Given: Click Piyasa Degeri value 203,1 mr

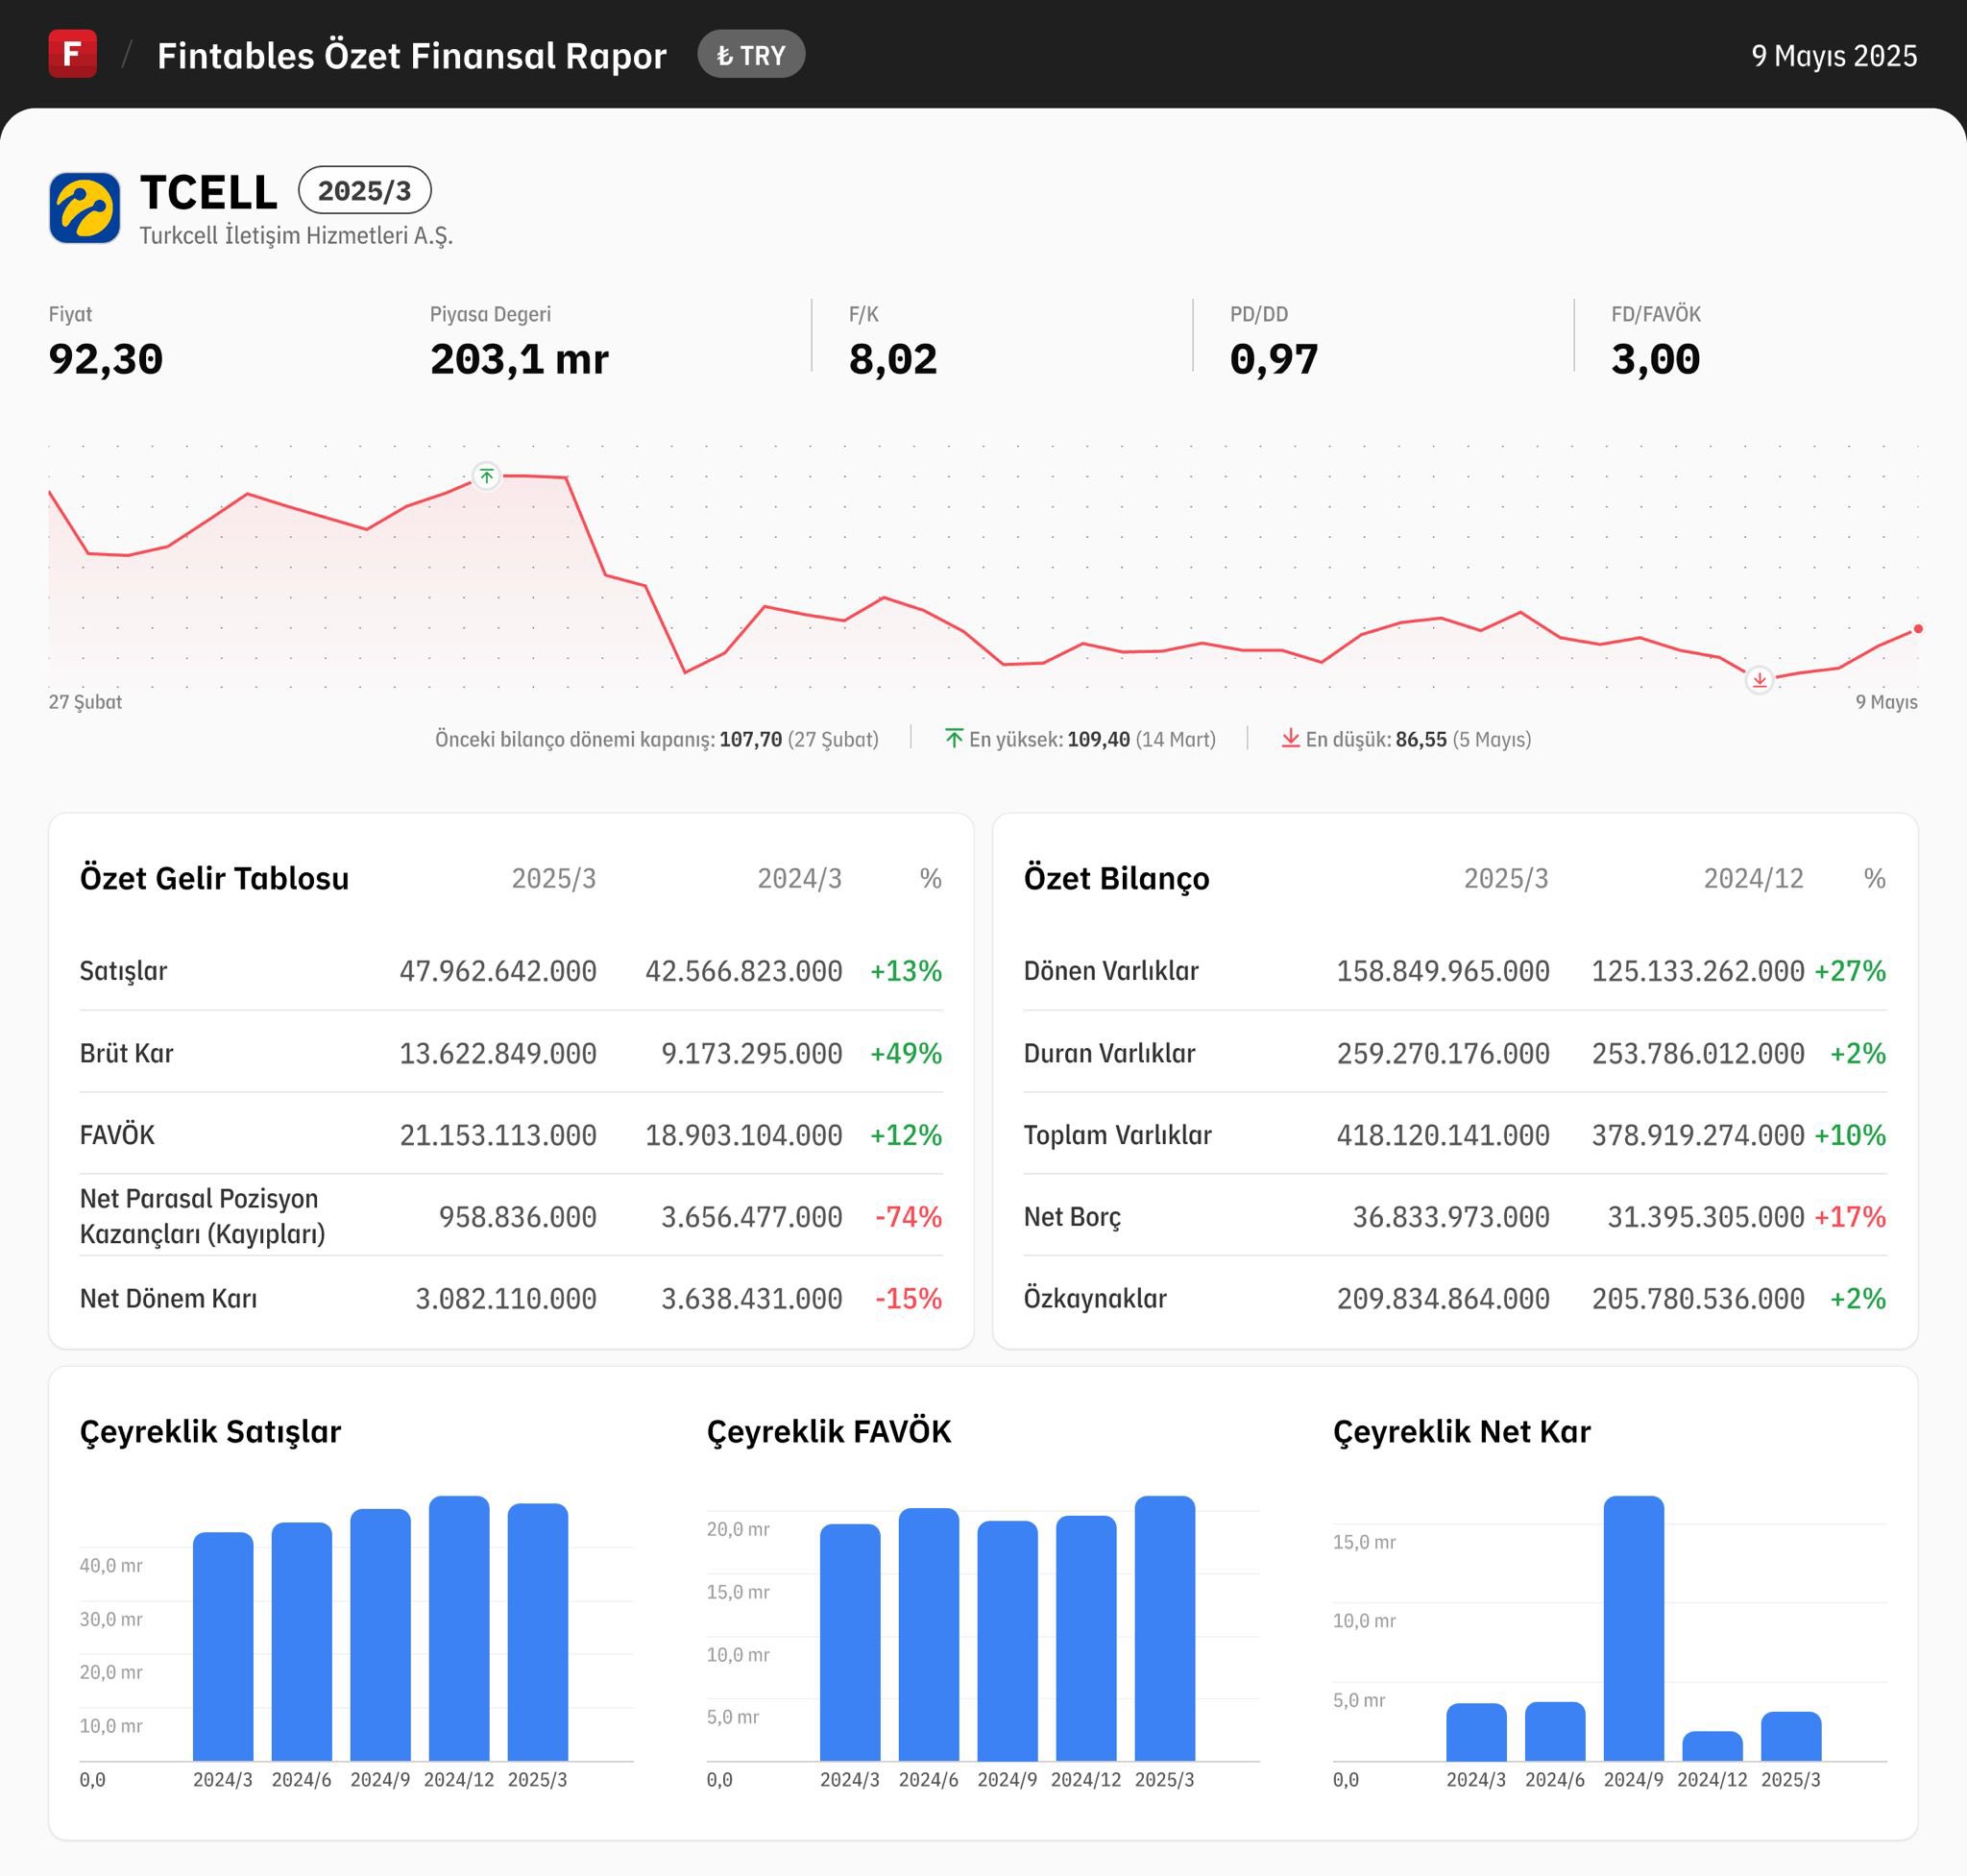Looking at the screenshot, I should pos(519,359).
